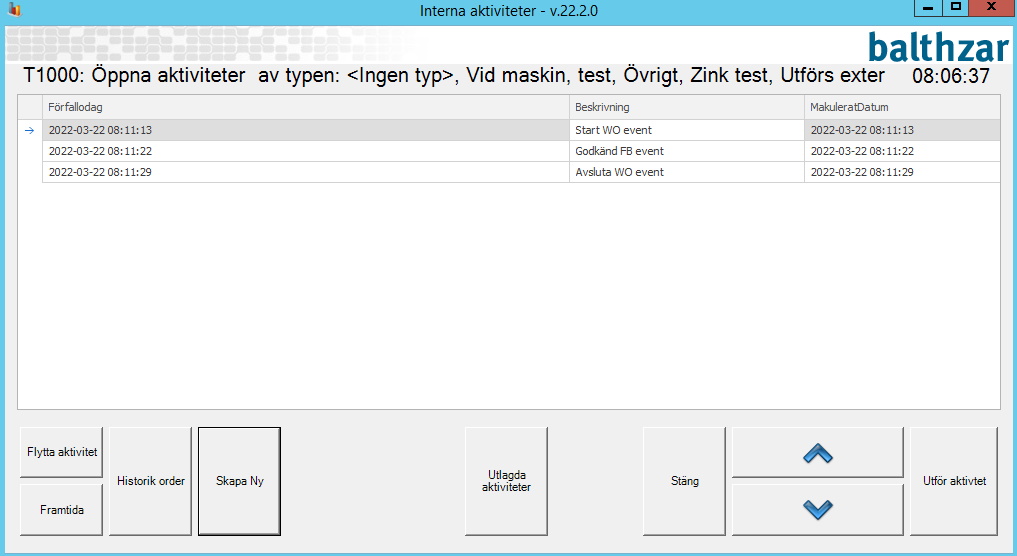Maximize the Interna aktiviteter window
The height and width of the screenshot is (556, 1017).
[x=955, y=8]
